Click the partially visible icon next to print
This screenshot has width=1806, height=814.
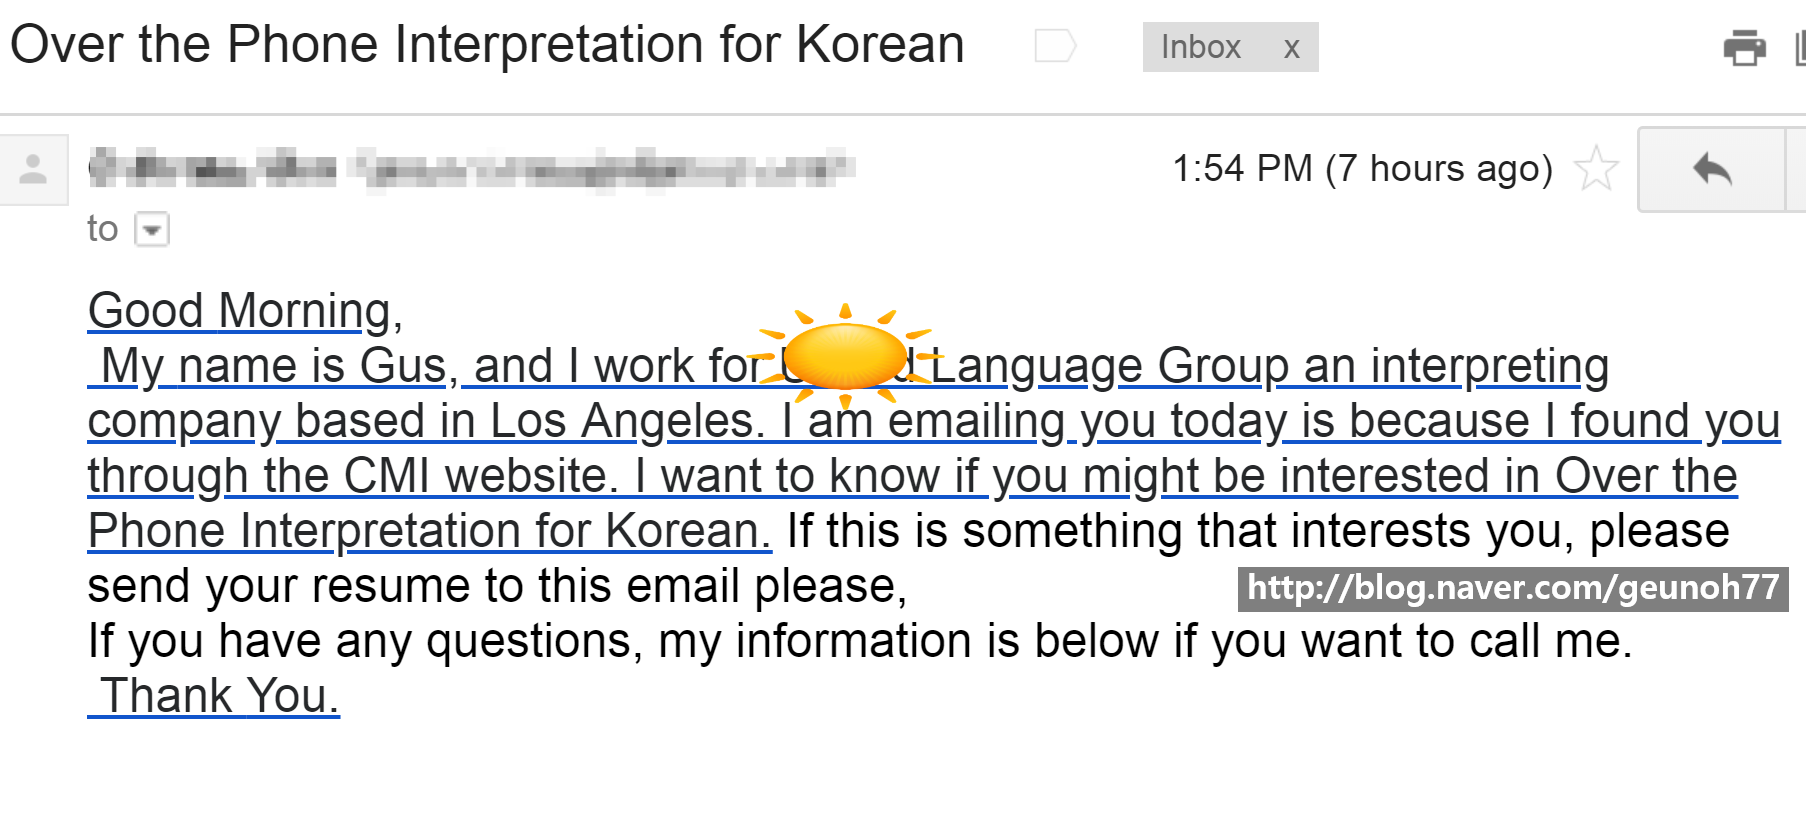tap(1800, 48)
